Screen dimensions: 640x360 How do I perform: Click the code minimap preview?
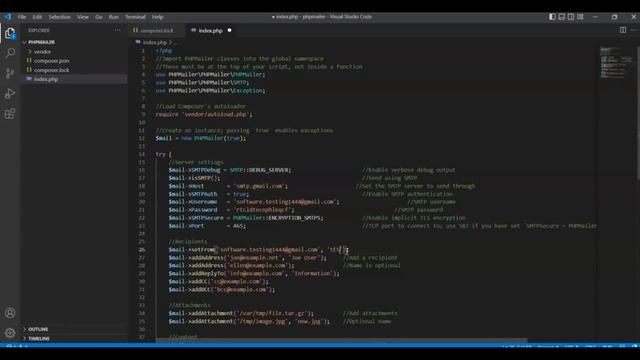click(x=616, y=62)
